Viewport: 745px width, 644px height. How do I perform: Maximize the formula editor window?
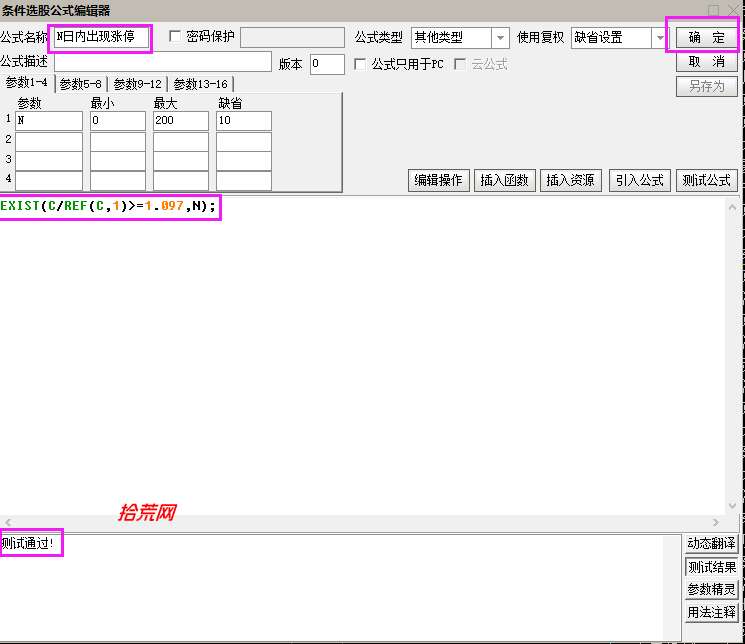(714, 10)
